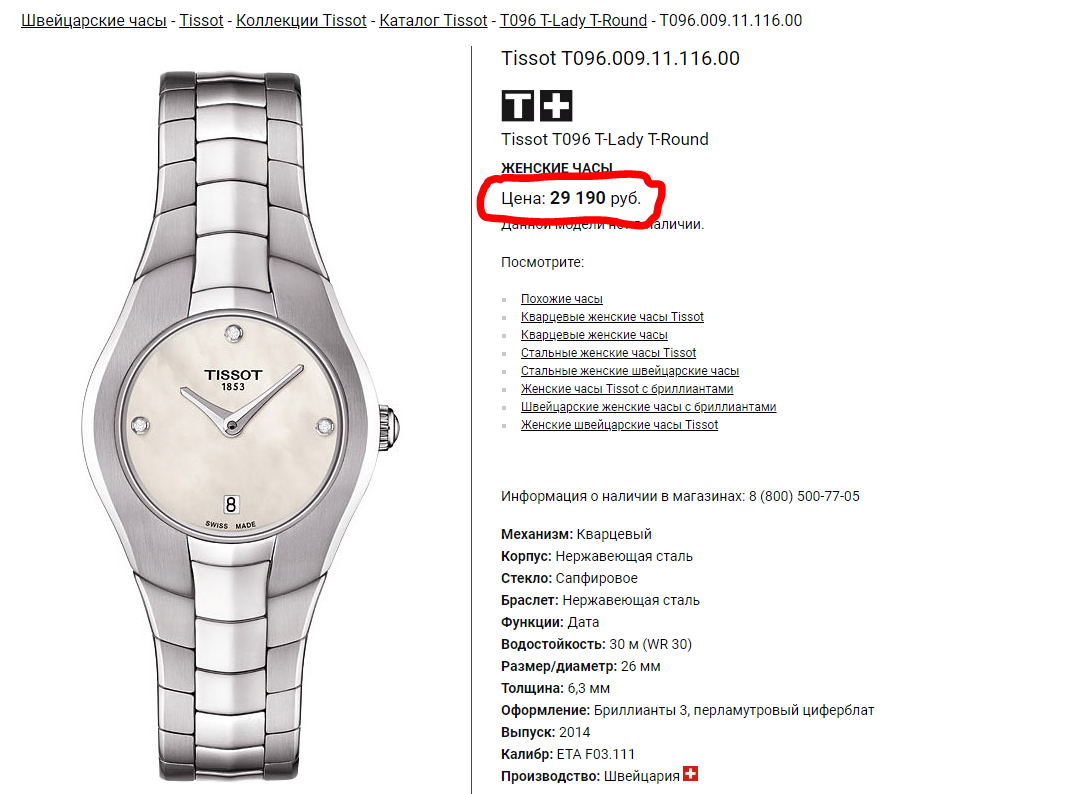Click the price 29 190 руб. text
This screenshot has height=794, width=1092.
coord(595,198)
